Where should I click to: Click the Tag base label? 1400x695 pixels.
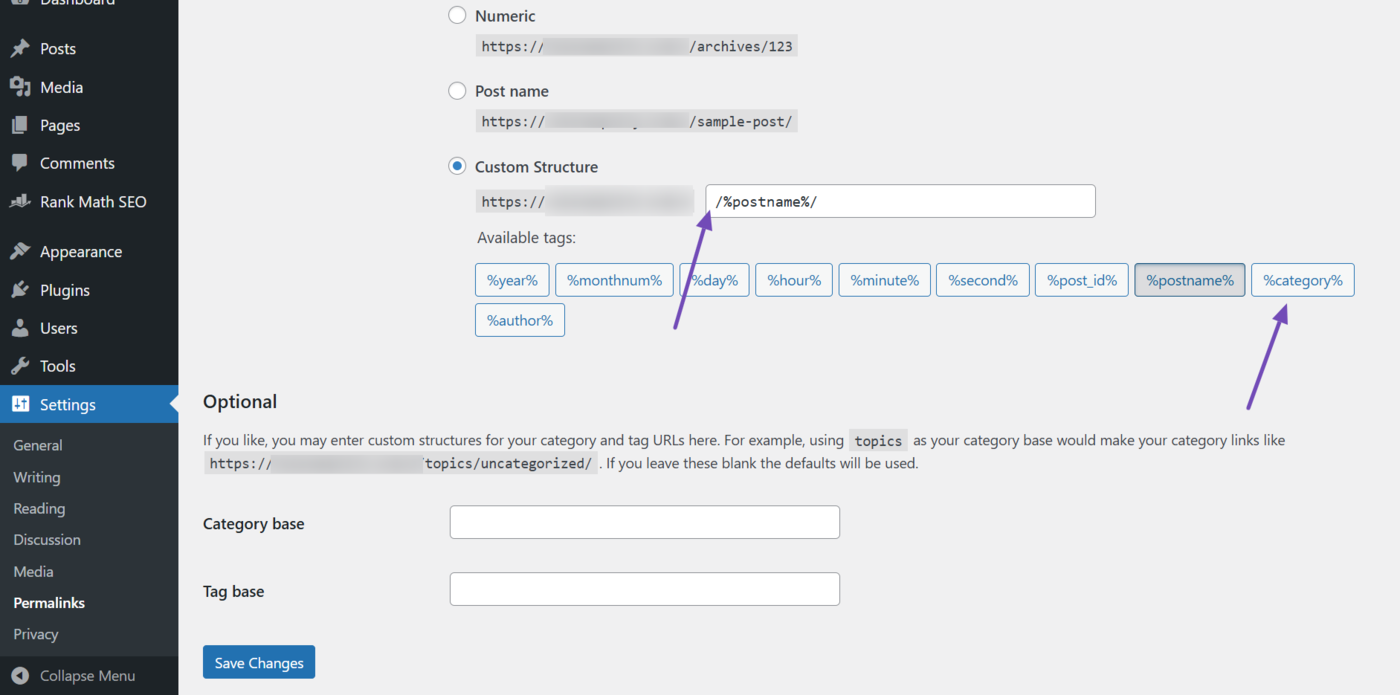point(234,591)
